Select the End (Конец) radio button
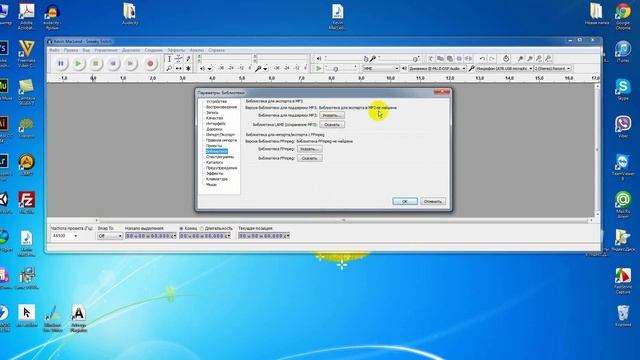The image size is (640, 360). click(x=188, y=228)
